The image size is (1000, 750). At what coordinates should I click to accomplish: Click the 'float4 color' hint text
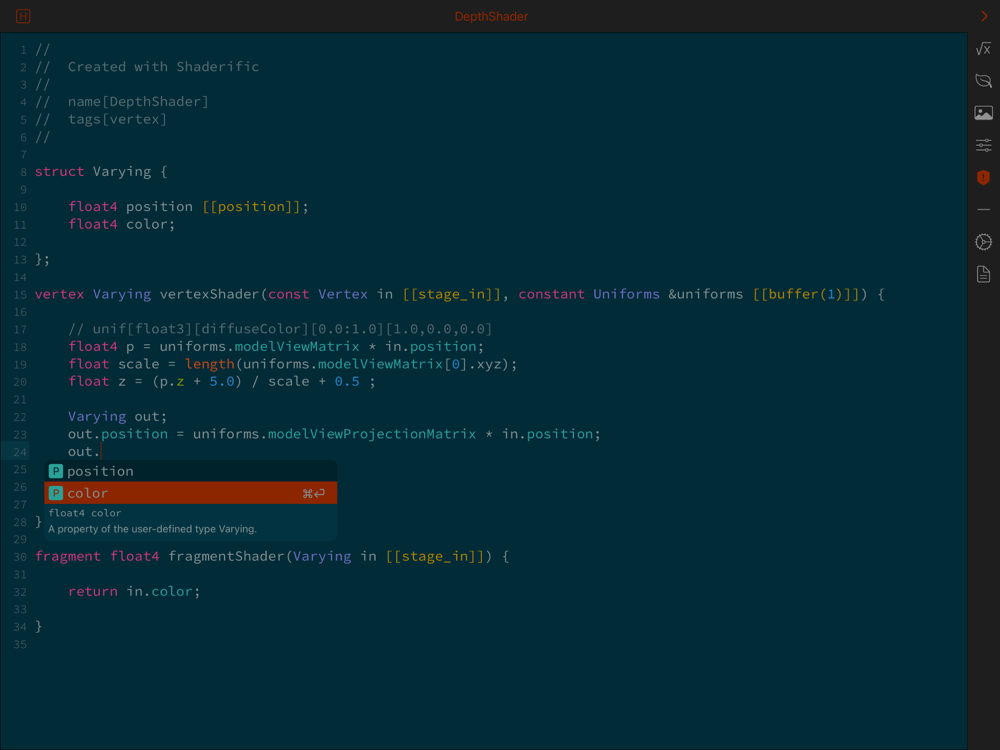pos(85,513)
